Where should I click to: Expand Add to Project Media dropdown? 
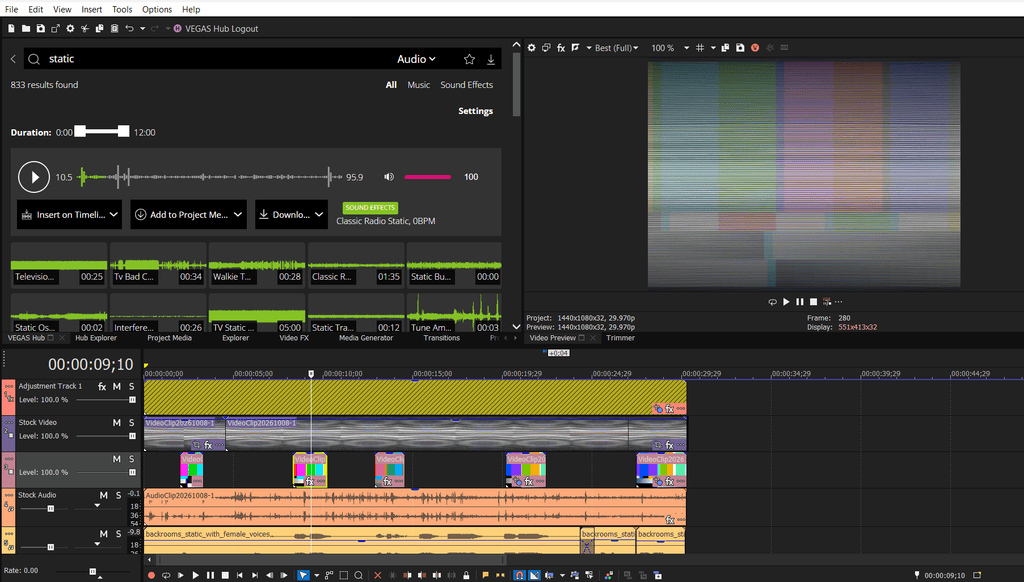[x=238, y=214]
